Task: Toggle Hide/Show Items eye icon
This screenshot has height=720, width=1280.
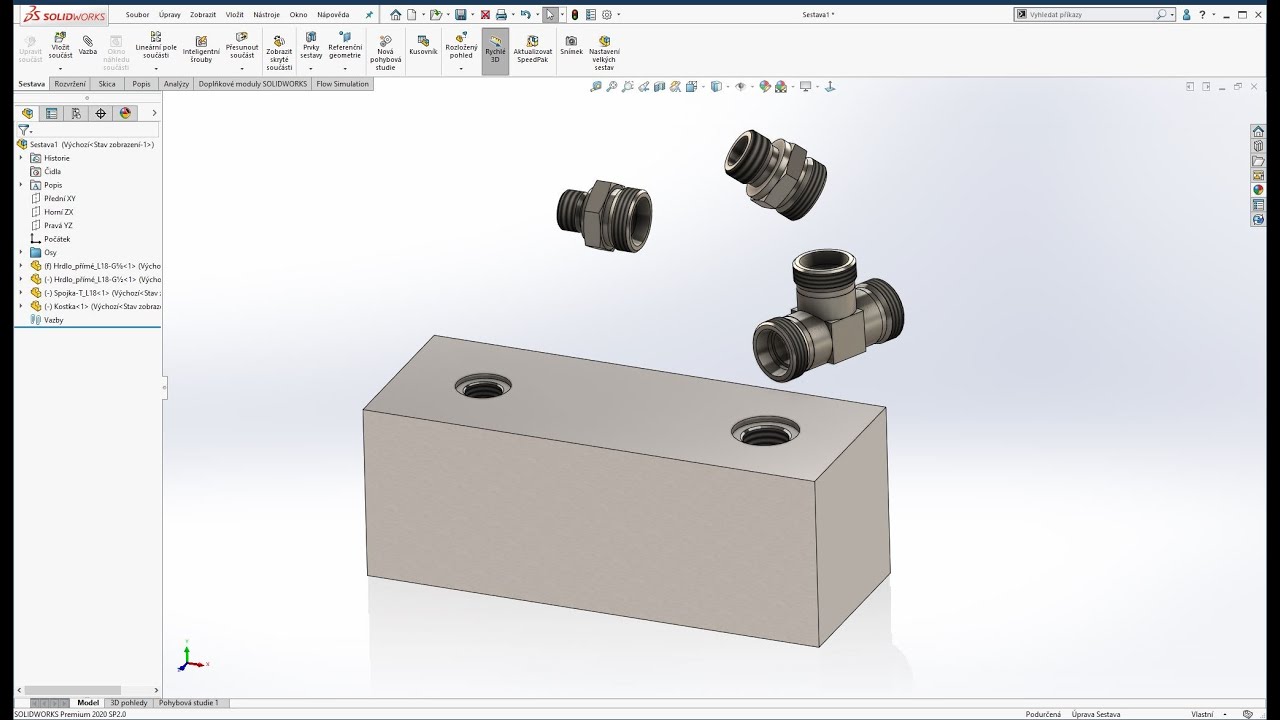Action: pyautogui.click(x=740, y=87)
